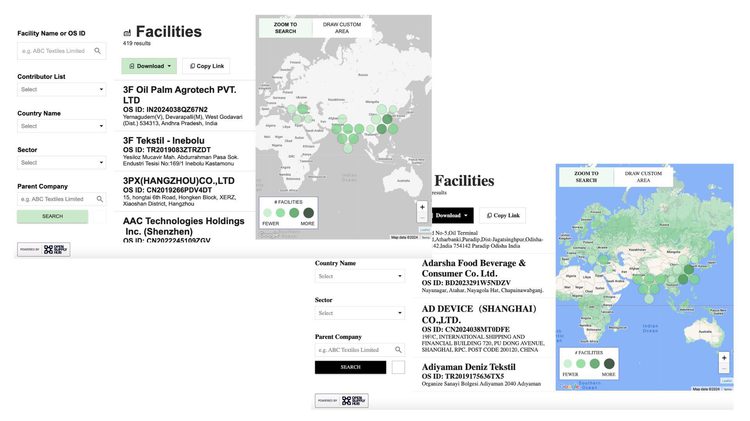Zoom out on the grey map with minus button
The width and height of the screenshot is (750, 421).
pyautogui.click(x=422, y=217)
